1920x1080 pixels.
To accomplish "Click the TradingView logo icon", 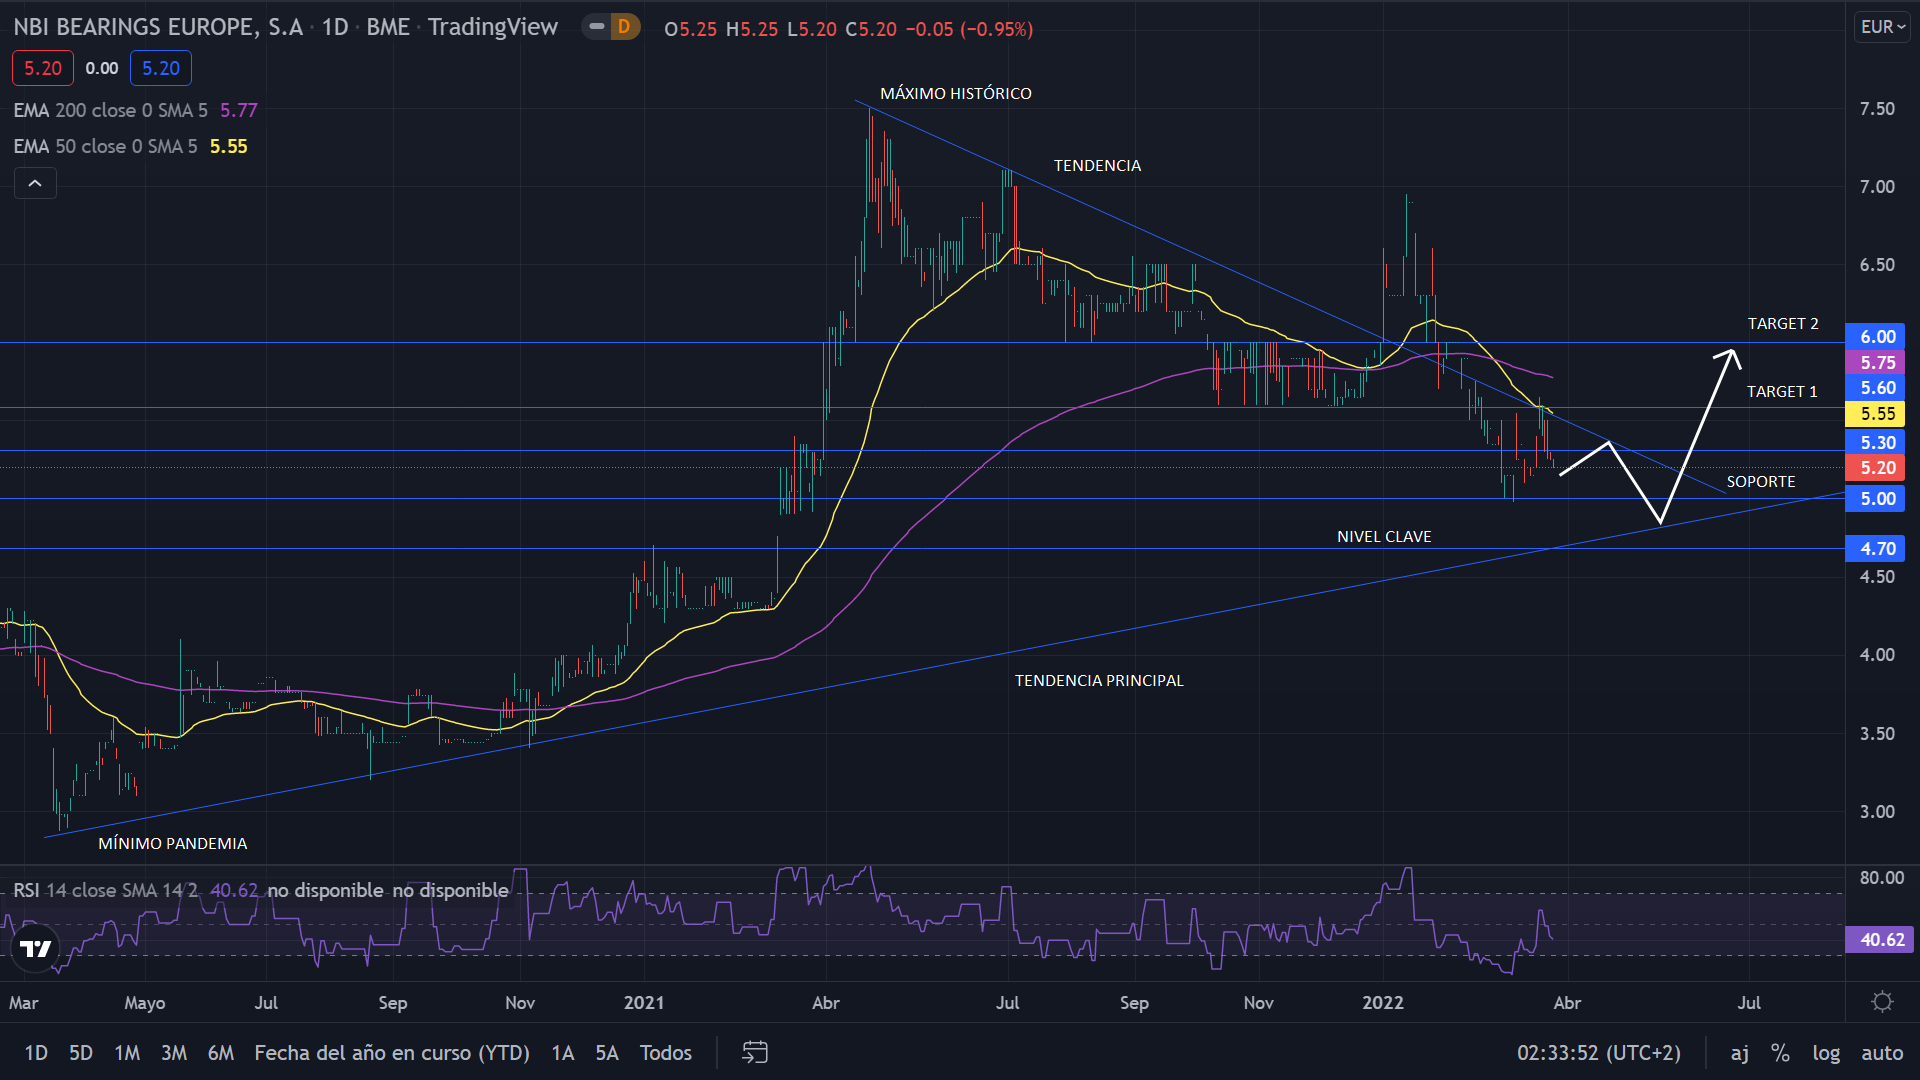I will tap(36, 948).
